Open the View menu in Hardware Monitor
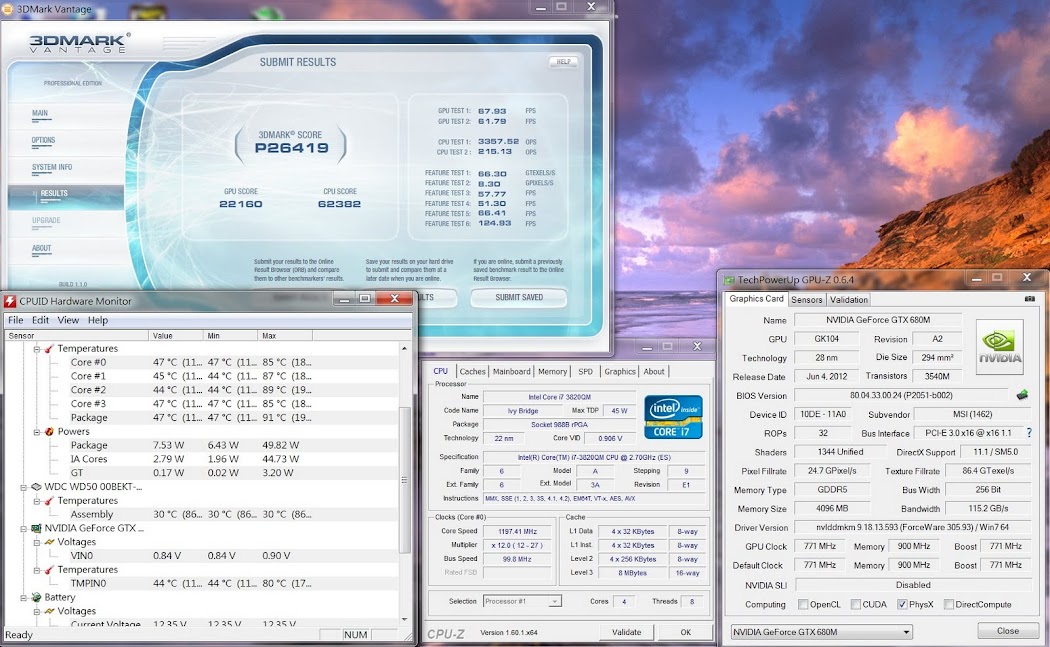The height and width of the screenshot is (647, 1050). coord(68,320)
